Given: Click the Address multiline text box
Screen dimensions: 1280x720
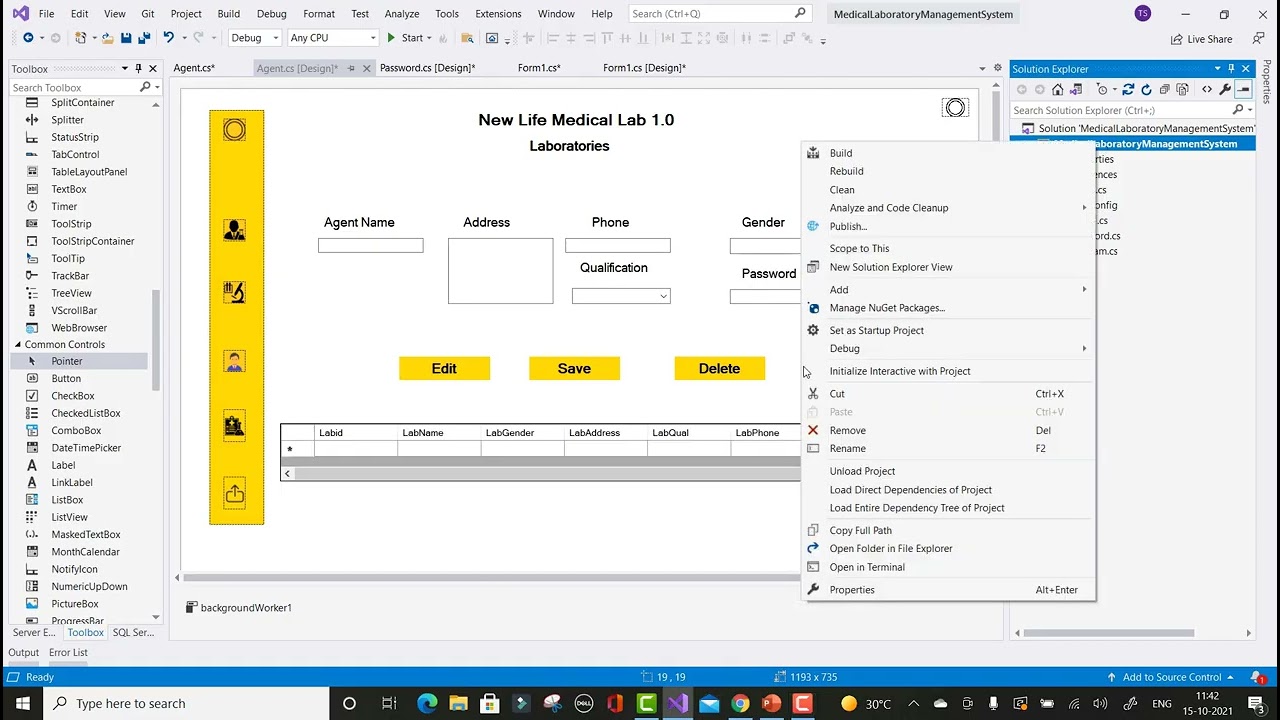Looking at the screenshot, I should pos(500,271).
